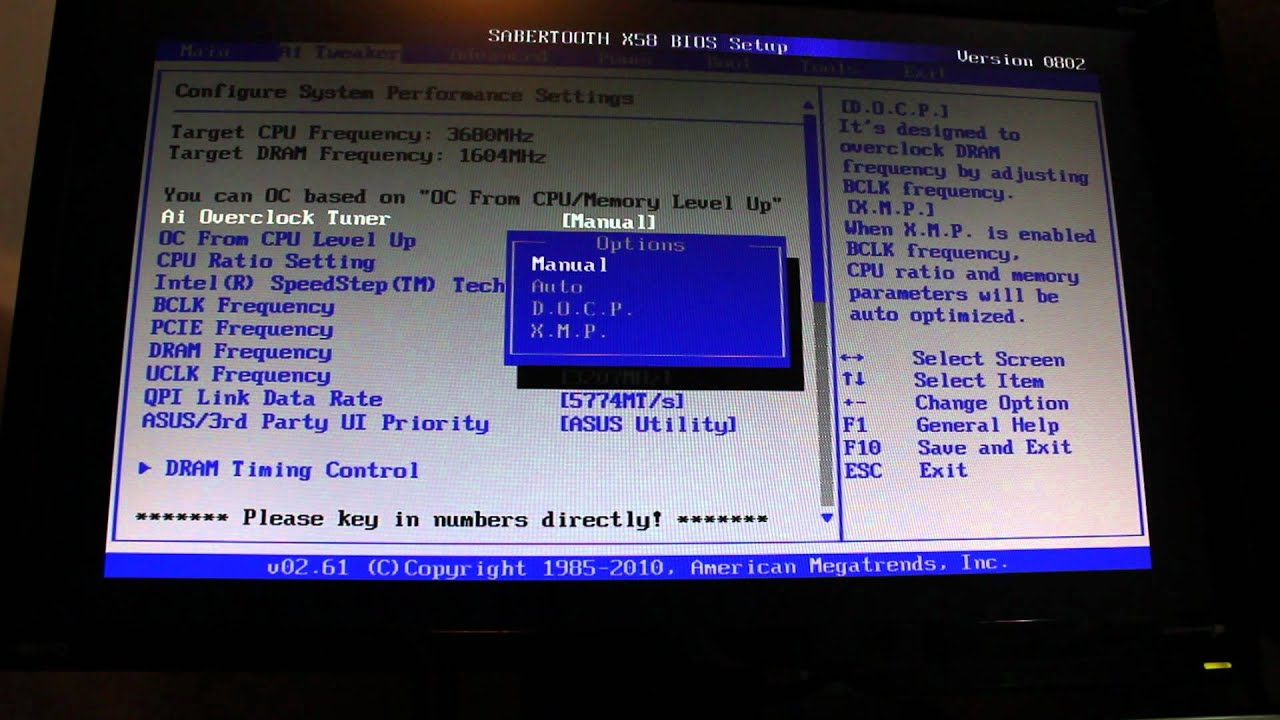
Task: Select OC From CPU Level Up
Action: 287,240
